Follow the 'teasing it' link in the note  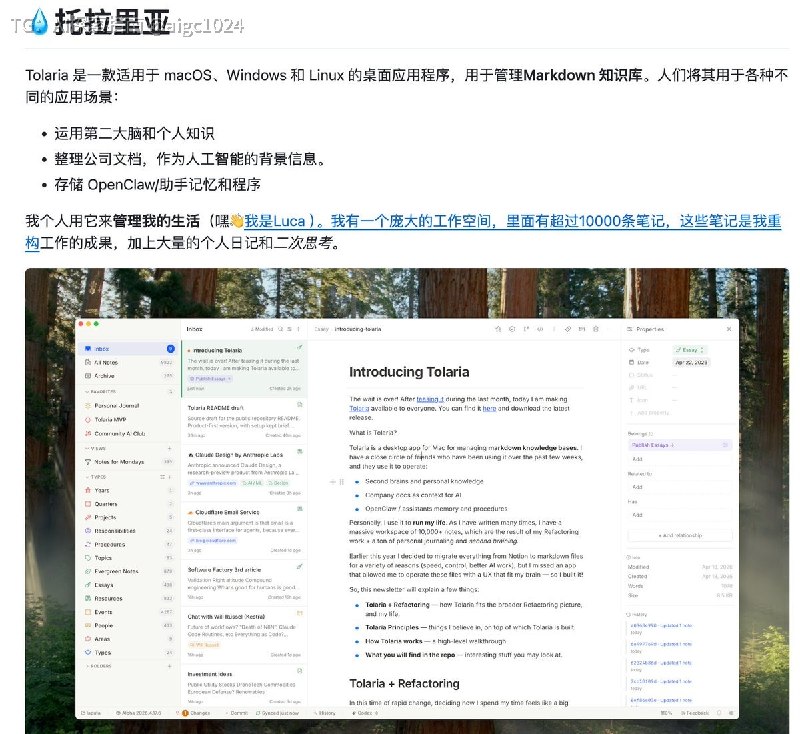click(430, 399)
